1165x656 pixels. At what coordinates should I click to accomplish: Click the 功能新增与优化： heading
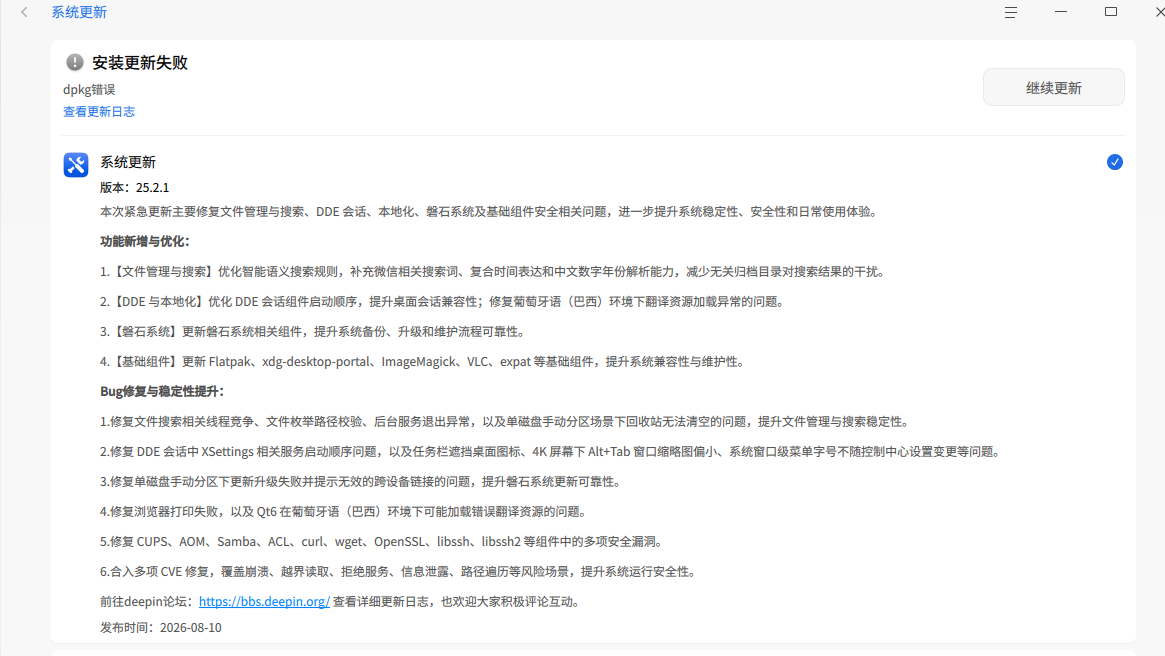(x=145, y=241)
